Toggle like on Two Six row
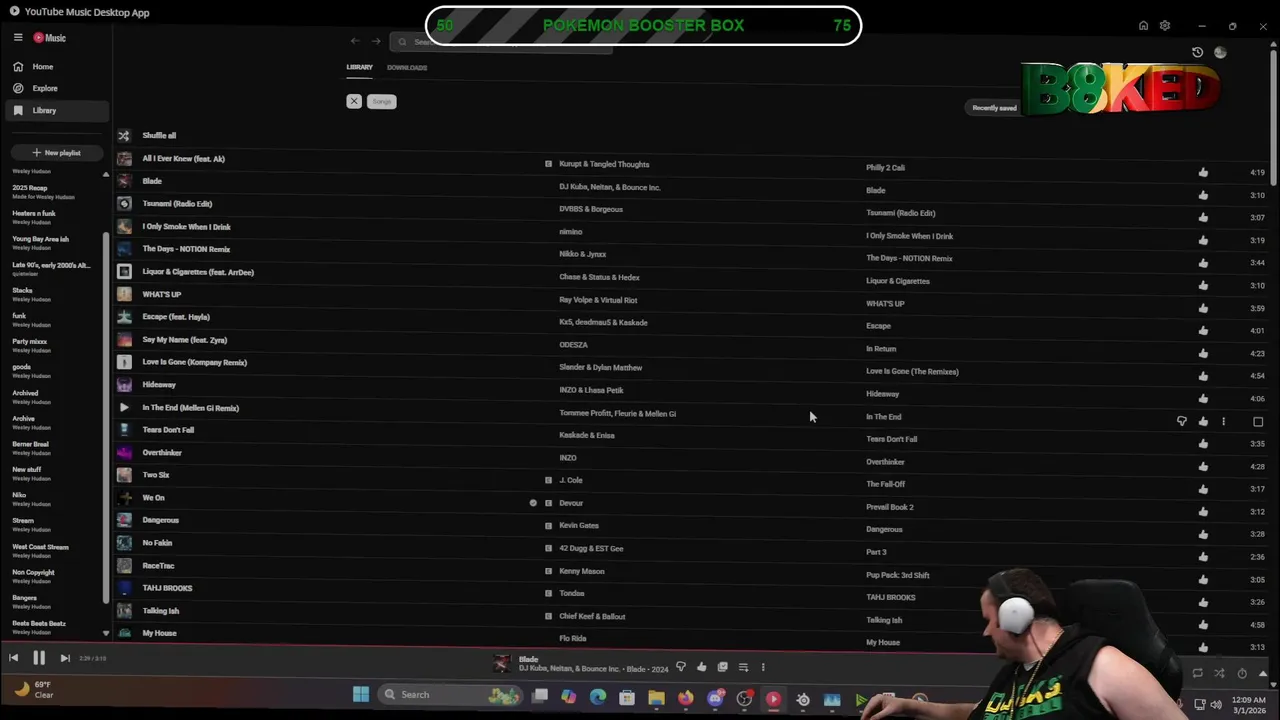The width and height of the screenshot is (1280, 720). point(1203,489)
